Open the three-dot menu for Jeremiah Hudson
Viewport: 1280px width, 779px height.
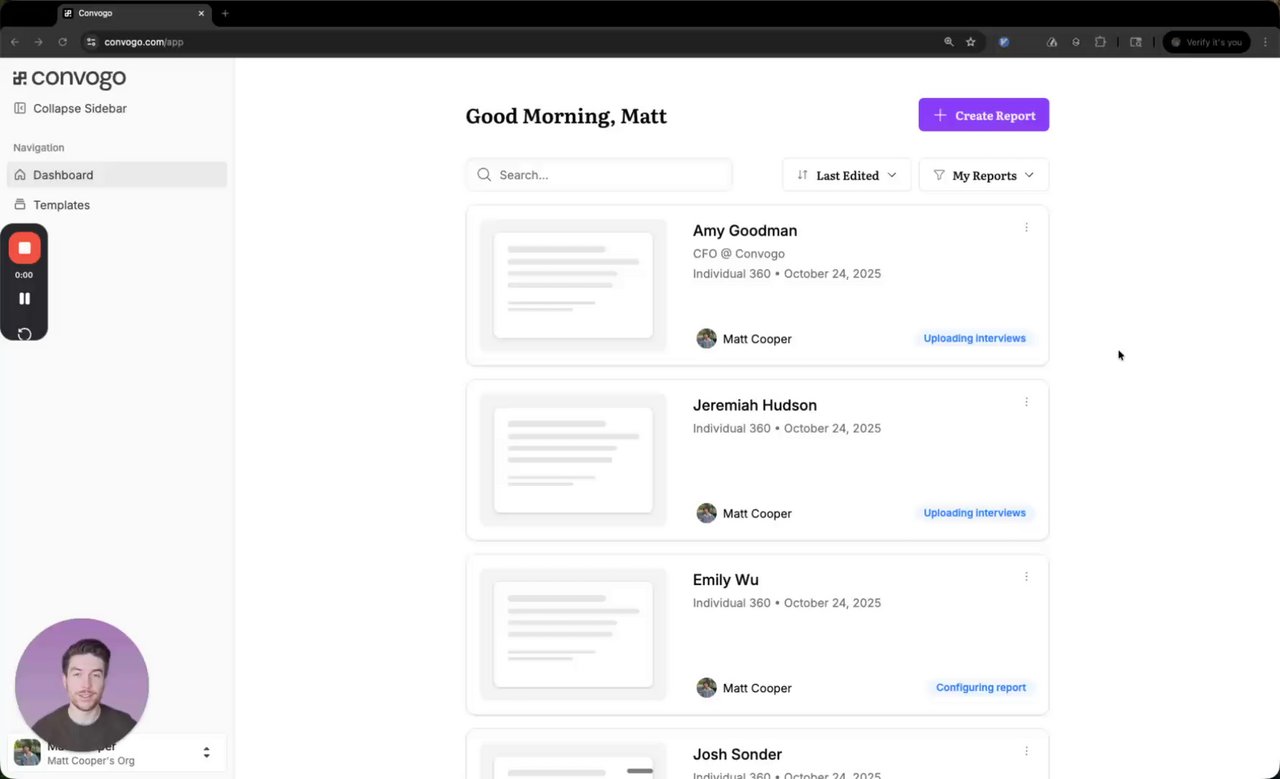(1026, 402)
